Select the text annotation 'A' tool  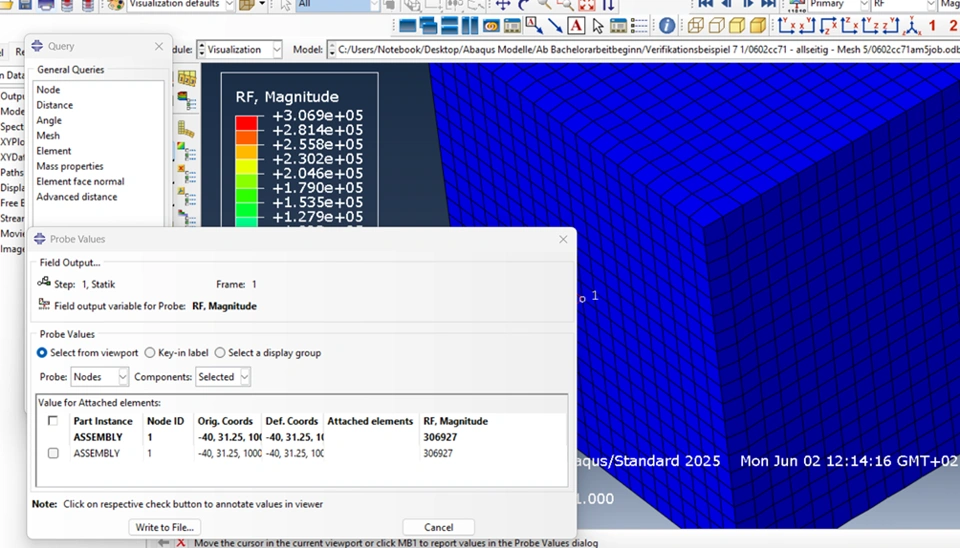tap(576, 26)
